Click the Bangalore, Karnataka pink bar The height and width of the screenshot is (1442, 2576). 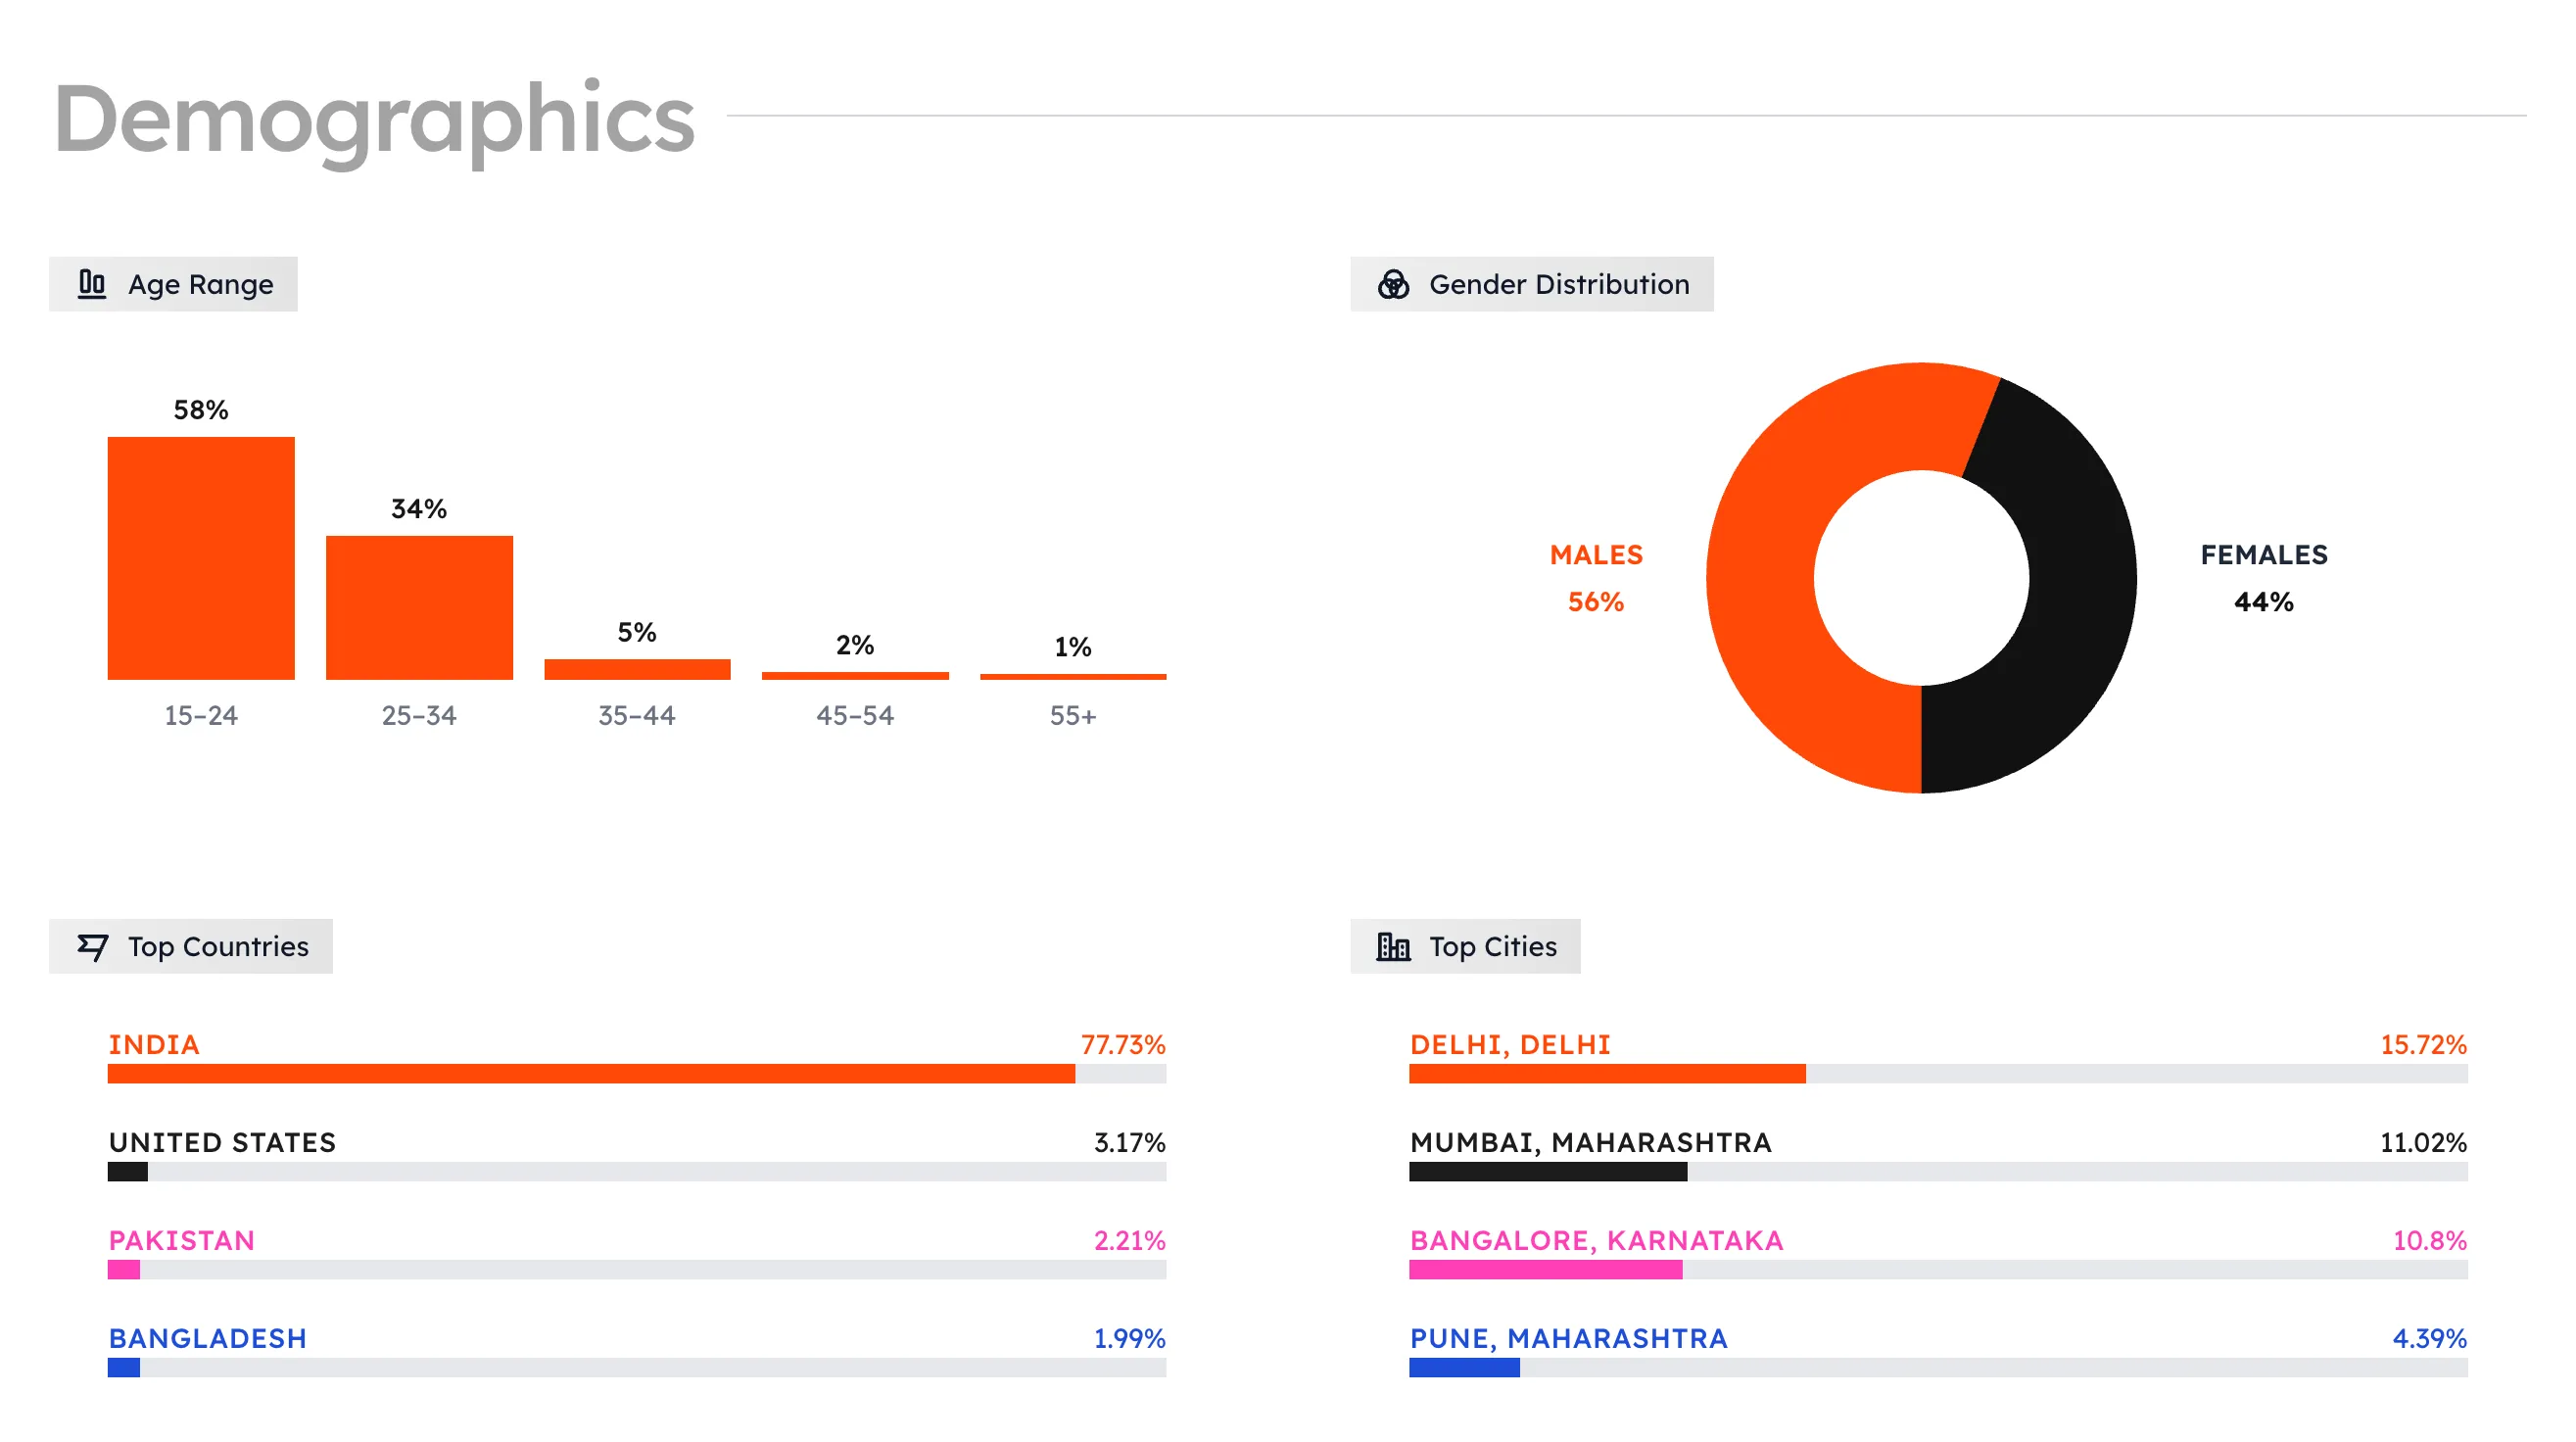[x=1545, y=1269]
